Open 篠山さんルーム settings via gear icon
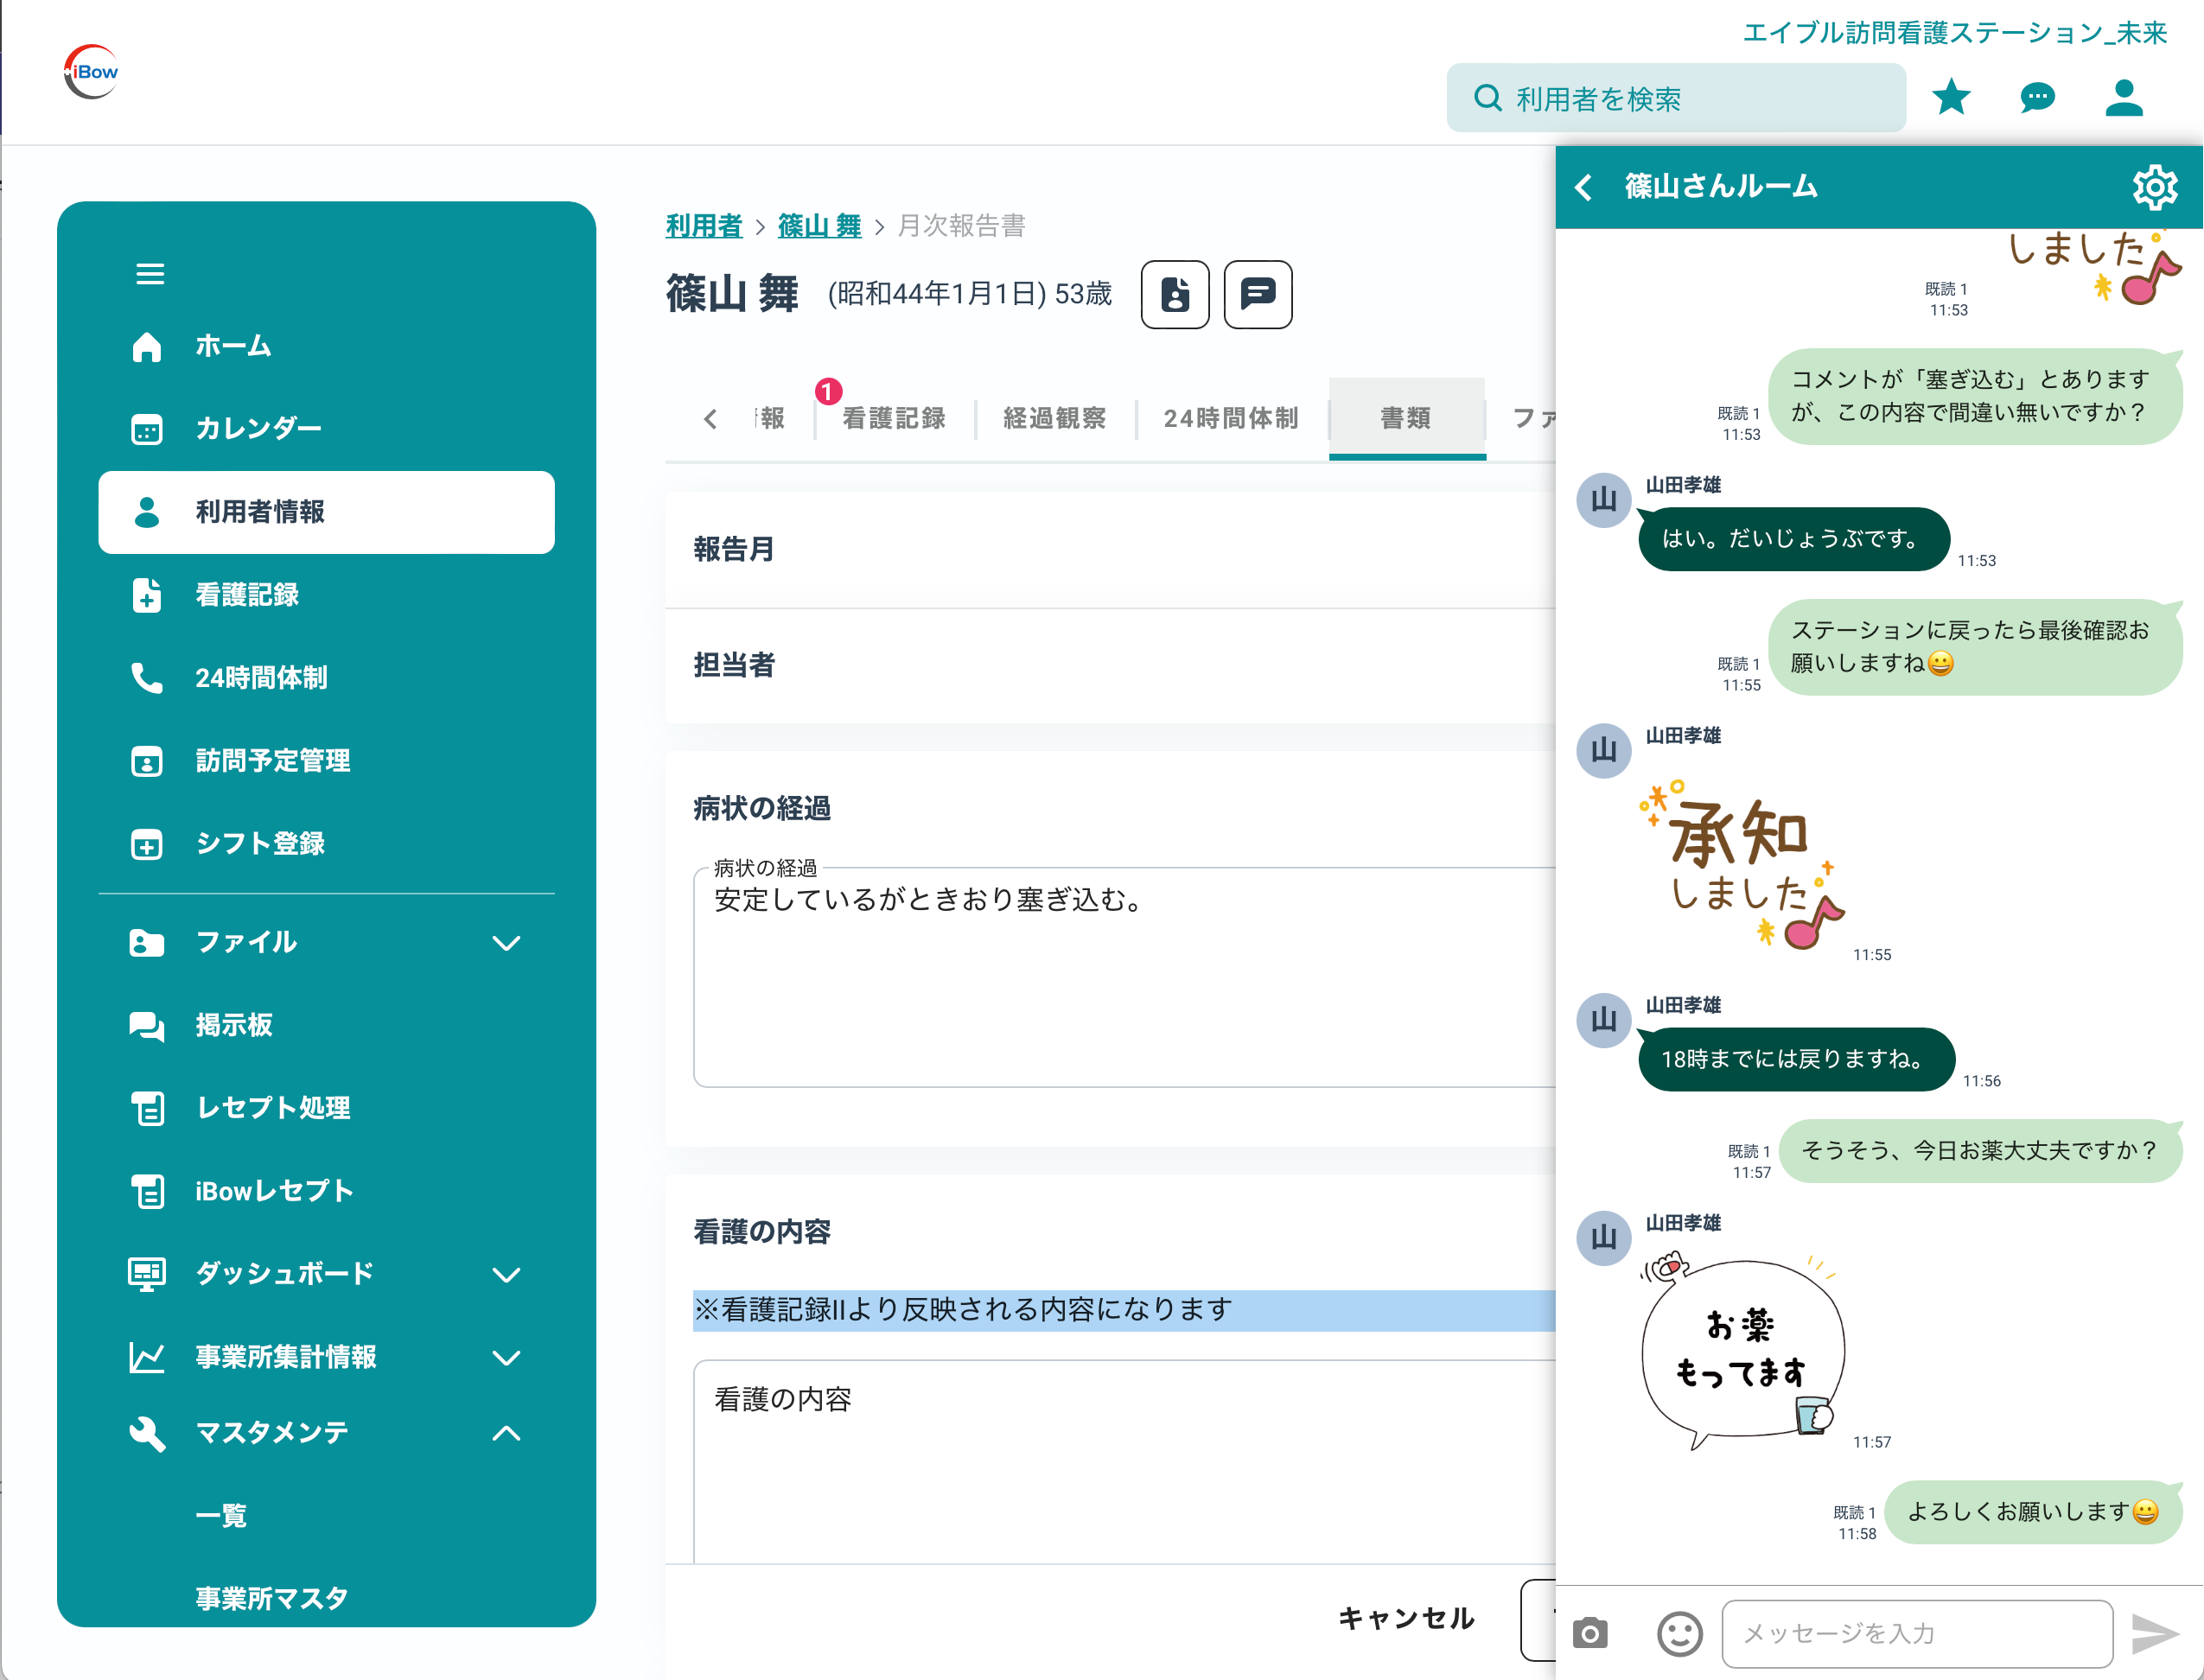Viewport: 2204px width, 1680px height. [2157, 186]
